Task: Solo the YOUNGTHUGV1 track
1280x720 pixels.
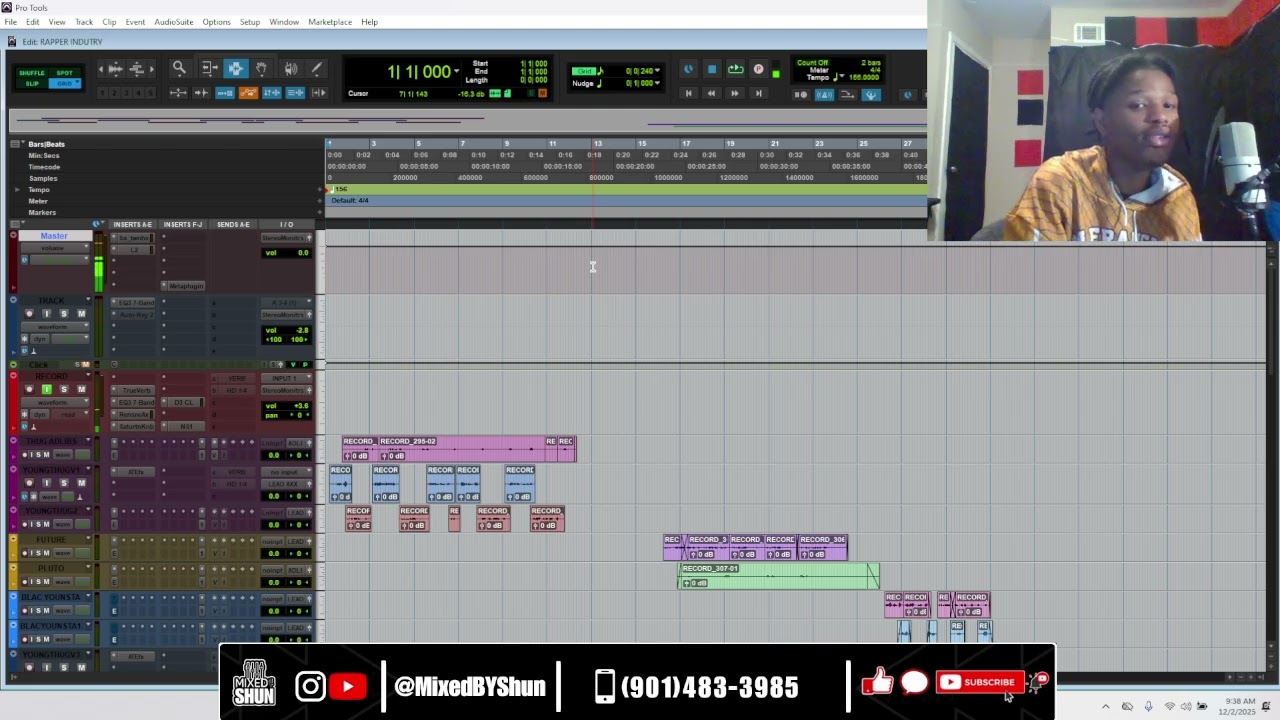Action: tap(63, 483)
